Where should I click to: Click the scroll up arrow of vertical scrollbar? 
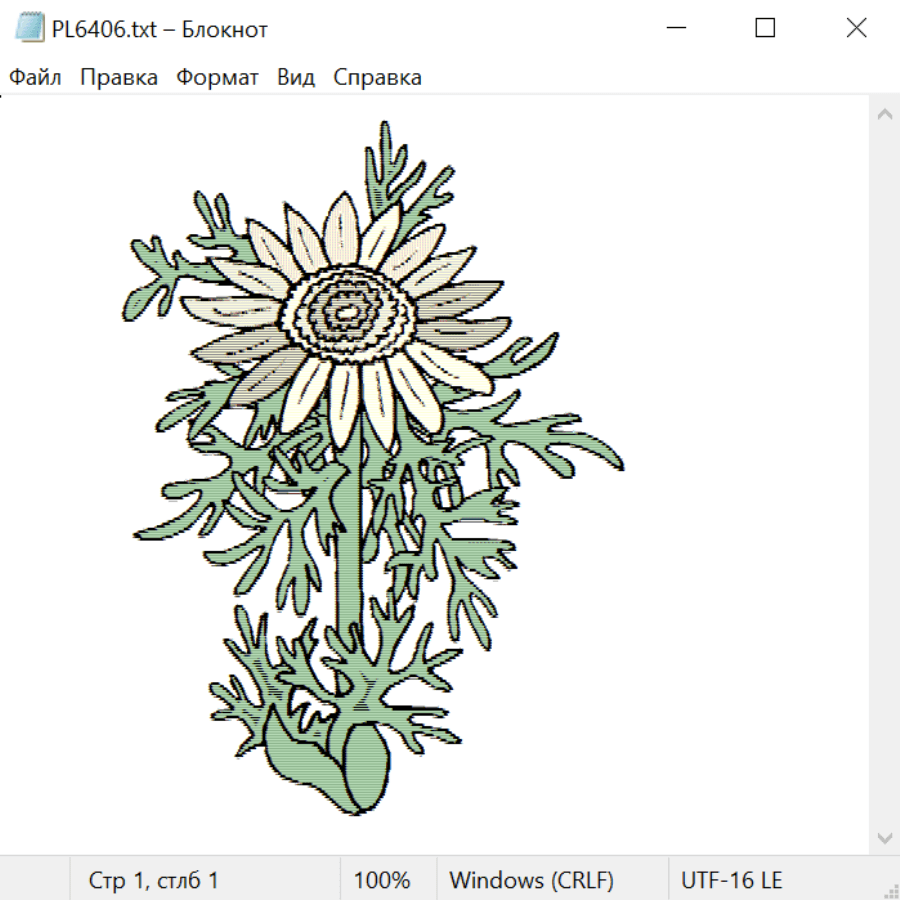point(884,115)
